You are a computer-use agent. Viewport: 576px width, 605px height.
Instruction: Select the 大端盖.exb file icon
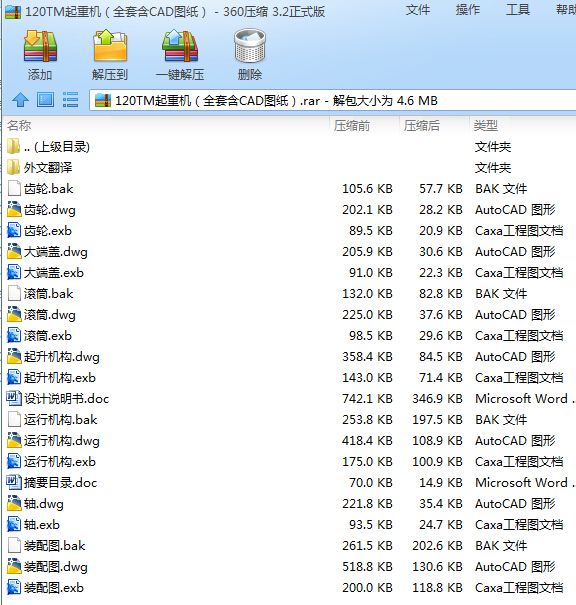tap(14, 273)
